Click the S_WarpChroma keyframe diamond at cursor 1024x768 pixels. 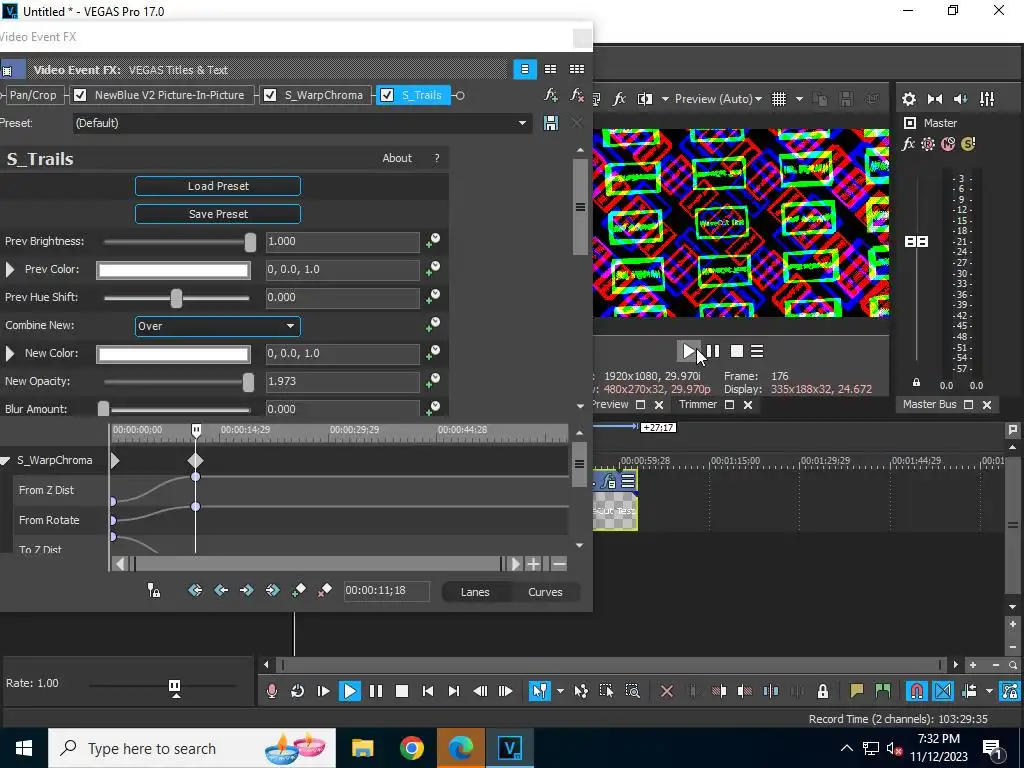(x=195, y=460)
